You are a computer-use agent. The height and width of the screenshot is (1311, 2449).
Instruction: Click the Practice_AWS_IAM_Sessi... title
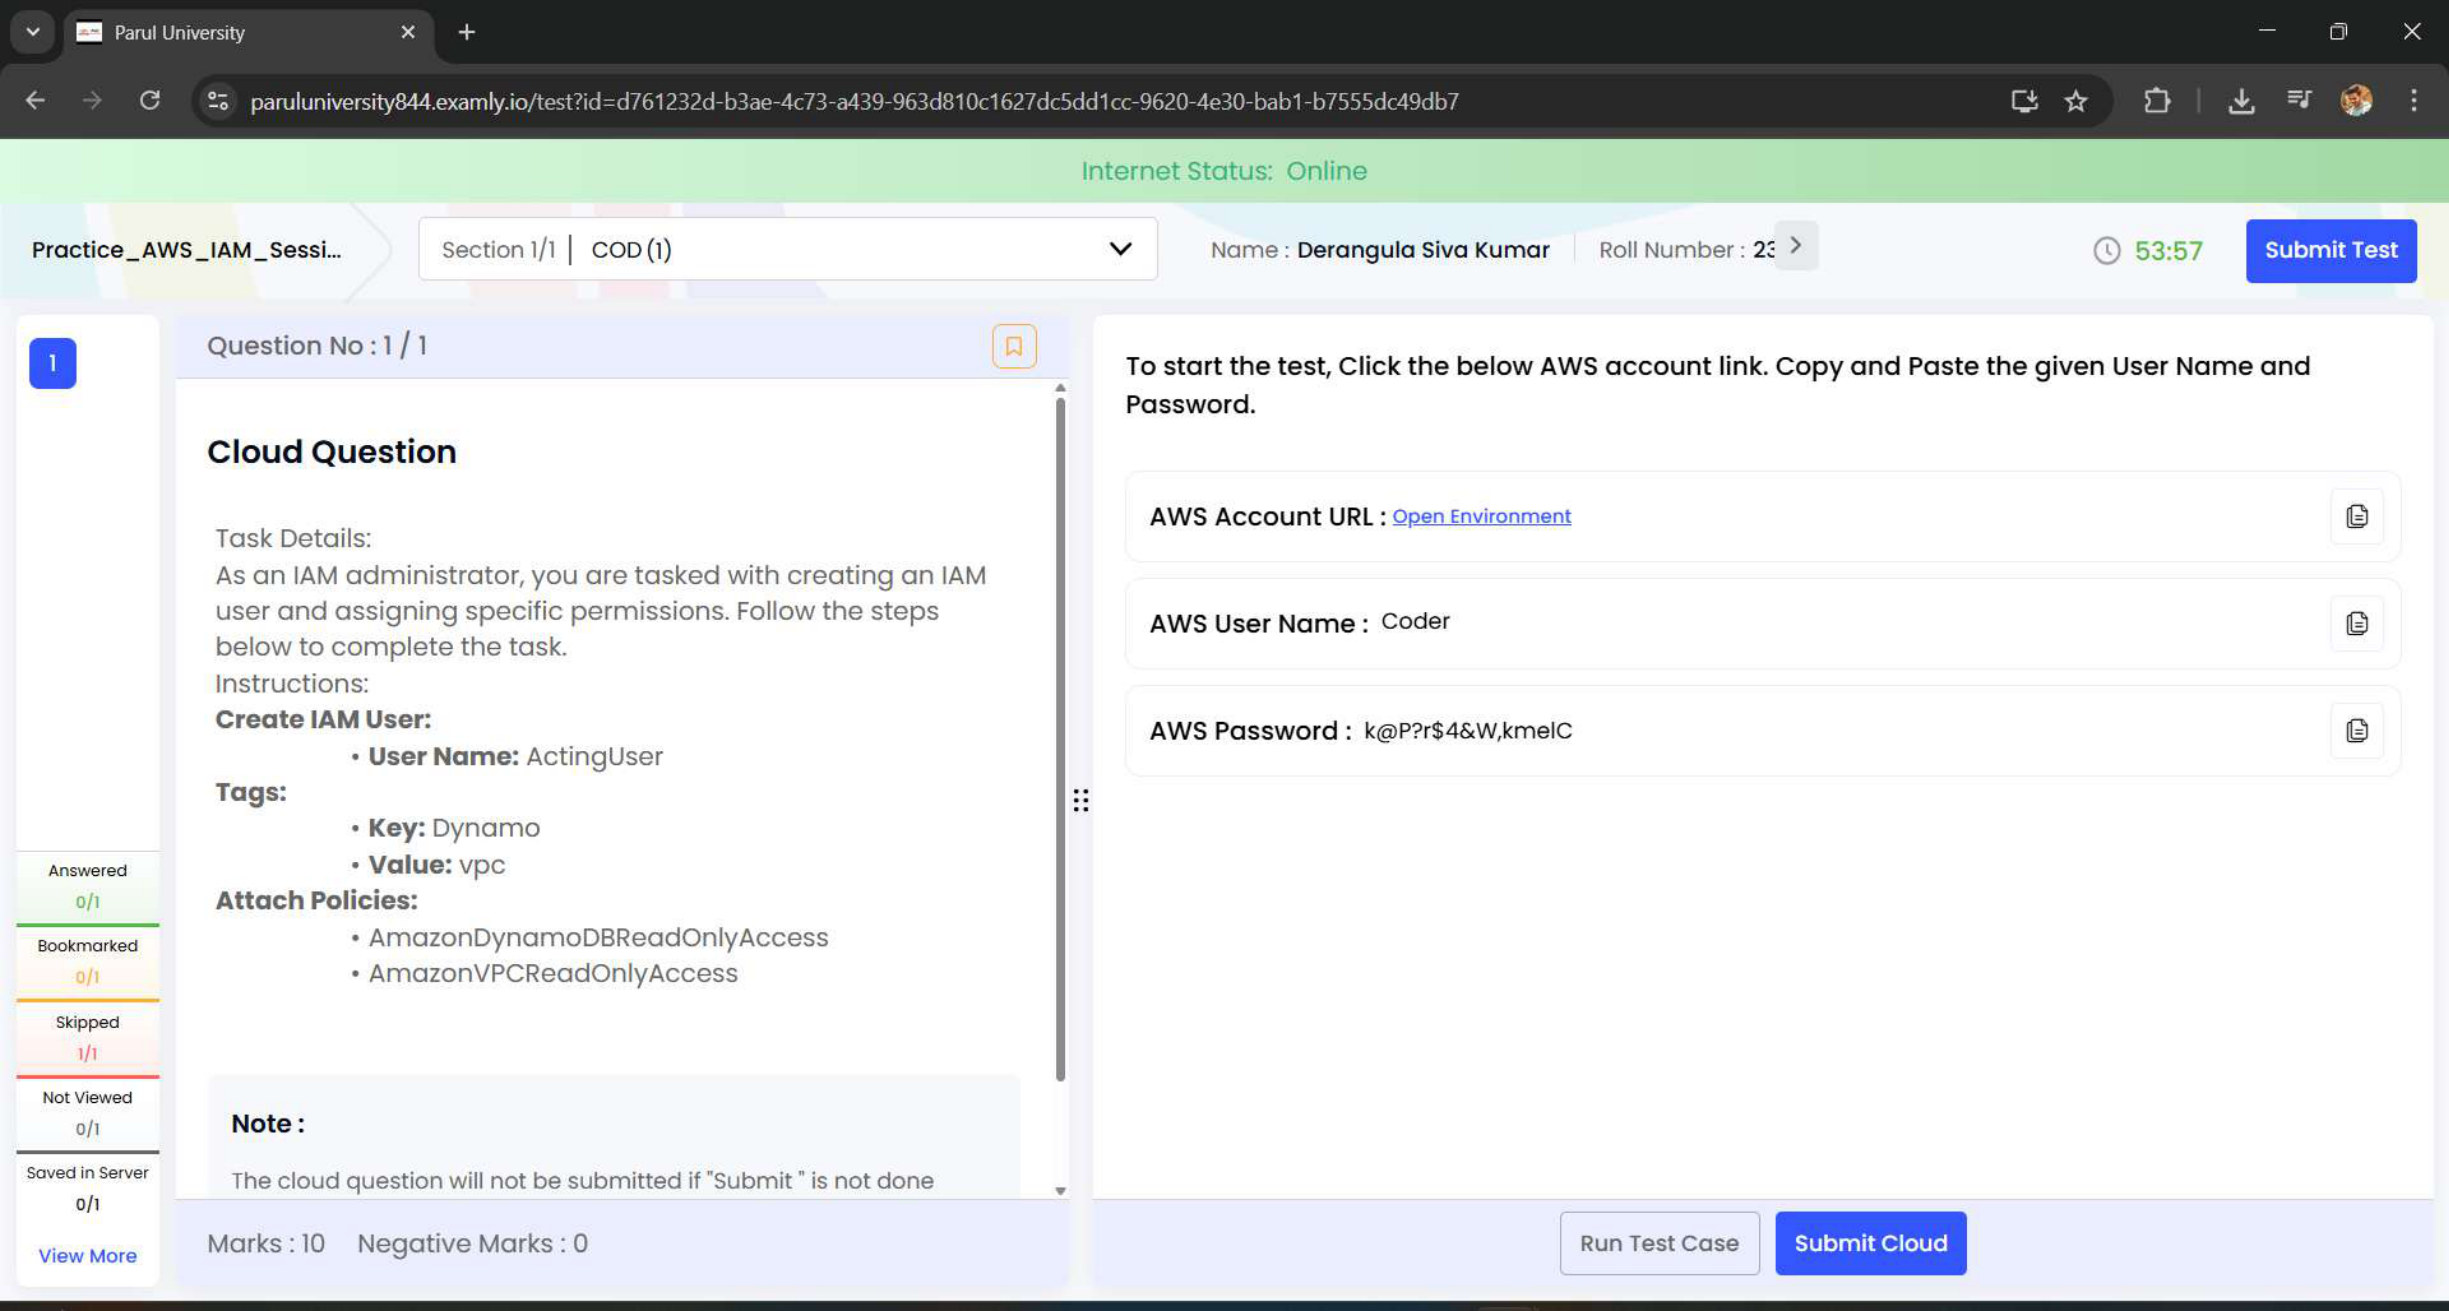(x=187, y=249)
